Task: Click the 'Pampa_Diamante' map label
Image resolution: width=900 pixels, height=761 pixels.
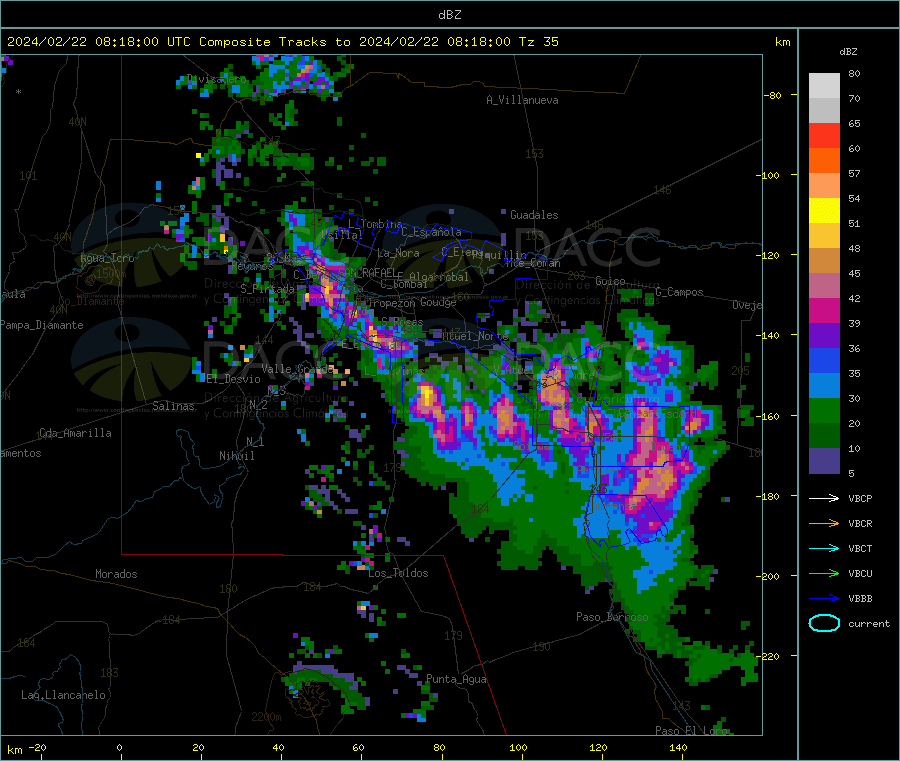Action: tap(41, 325)
